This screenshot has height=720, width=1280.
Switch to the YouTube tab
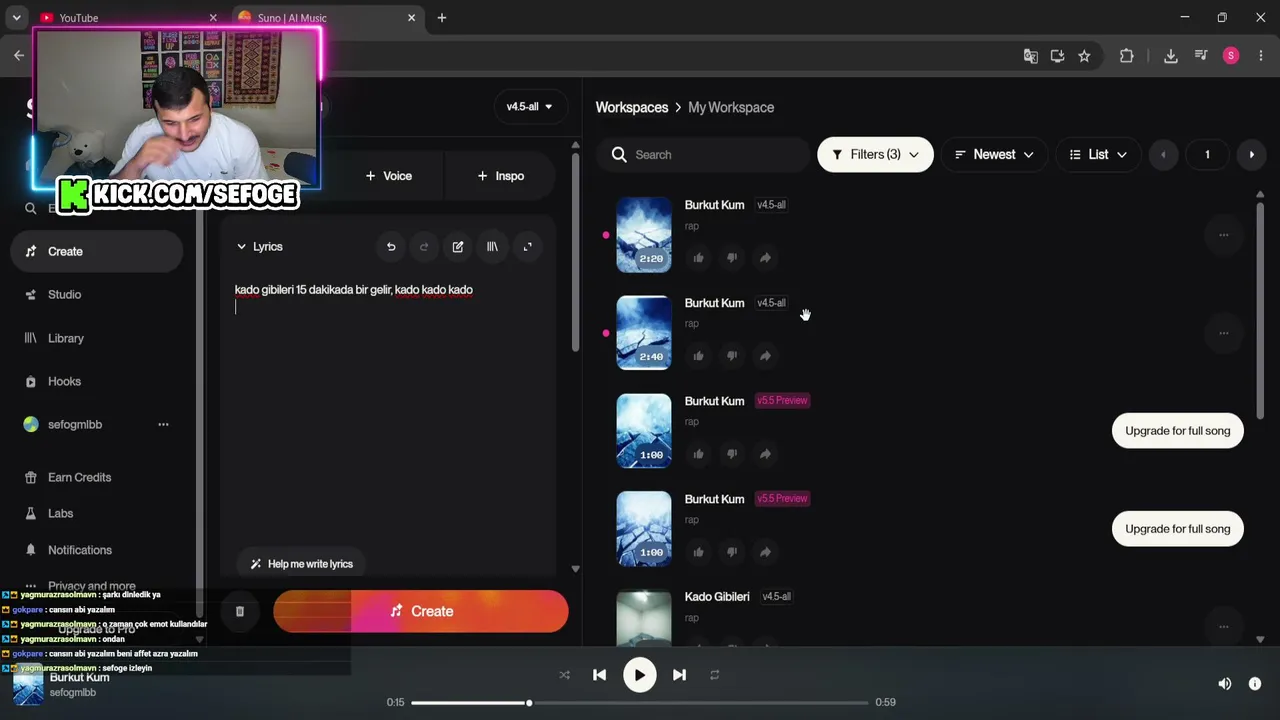(x=127, y=18)
